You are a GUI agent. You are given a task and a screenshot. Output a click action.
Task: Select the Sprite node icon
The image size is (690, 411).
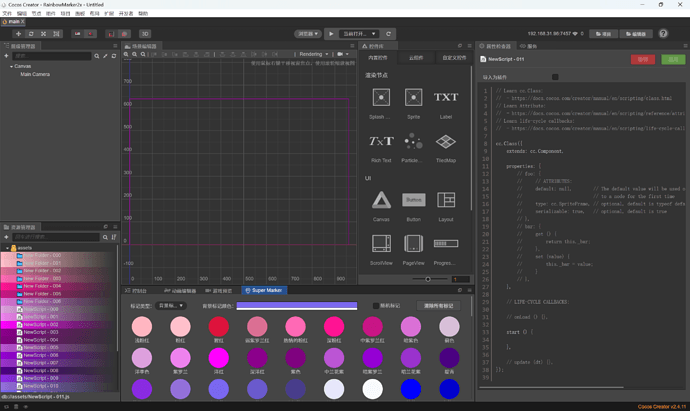click(413, 97)
